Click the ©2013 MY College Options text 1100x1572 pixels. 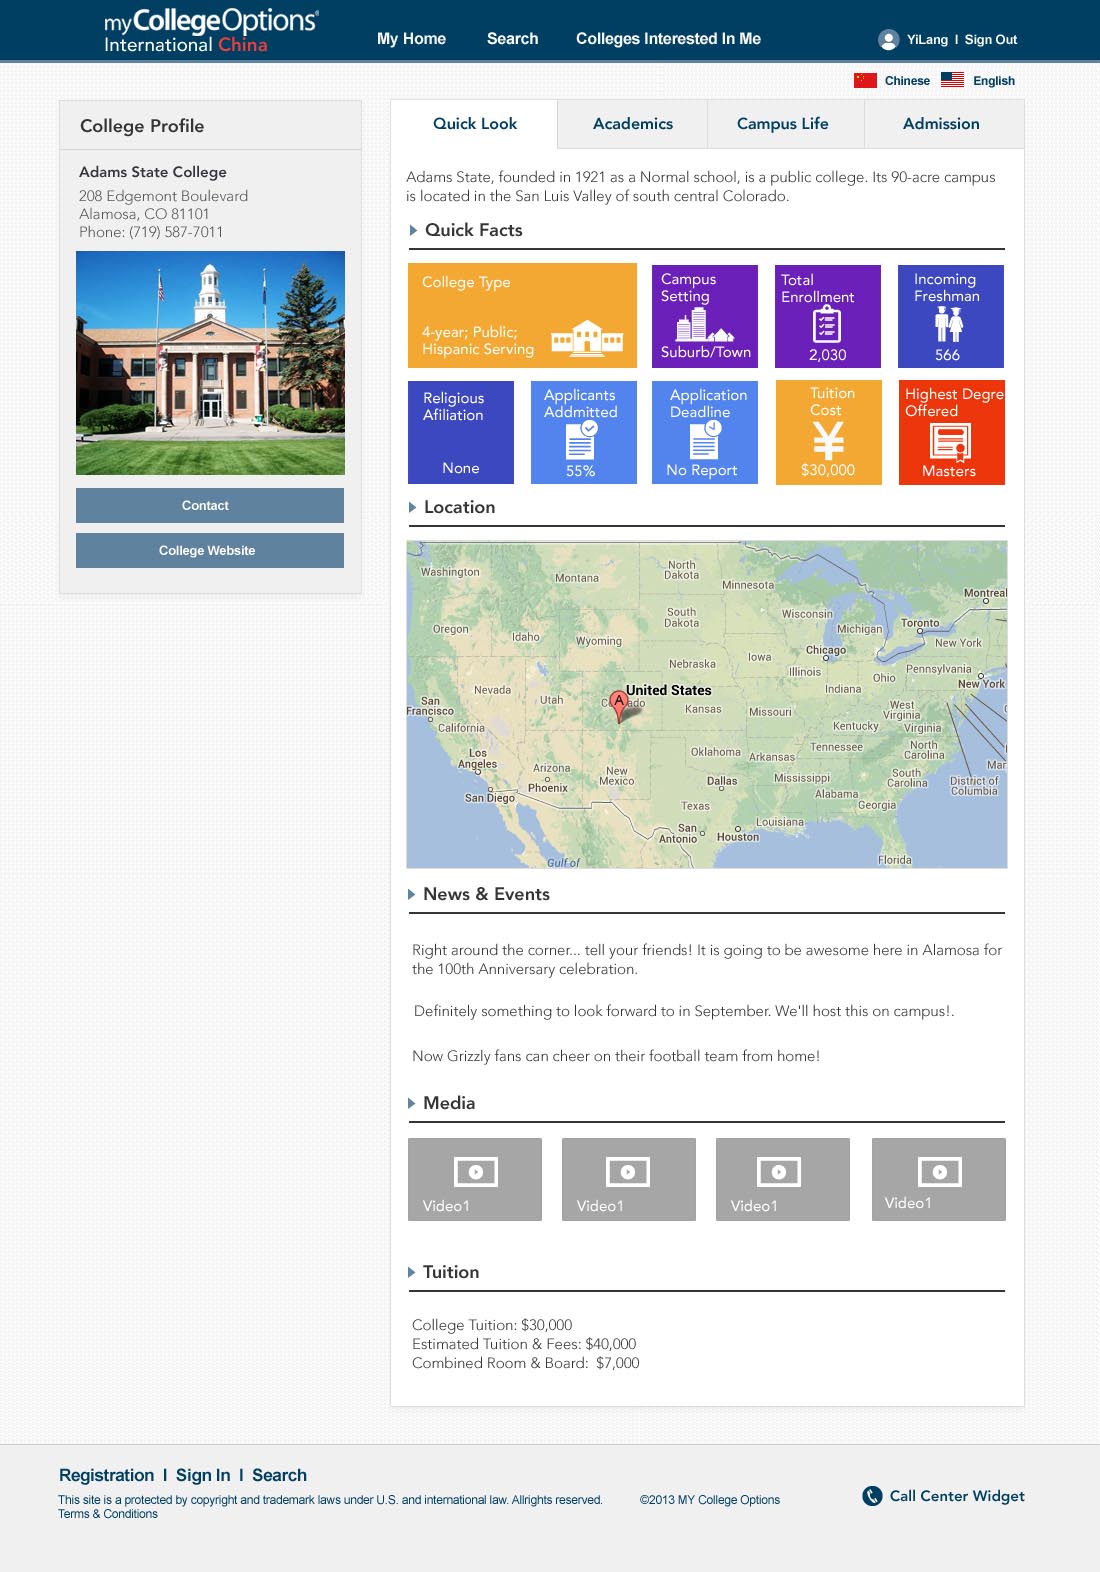[710, 1500]
